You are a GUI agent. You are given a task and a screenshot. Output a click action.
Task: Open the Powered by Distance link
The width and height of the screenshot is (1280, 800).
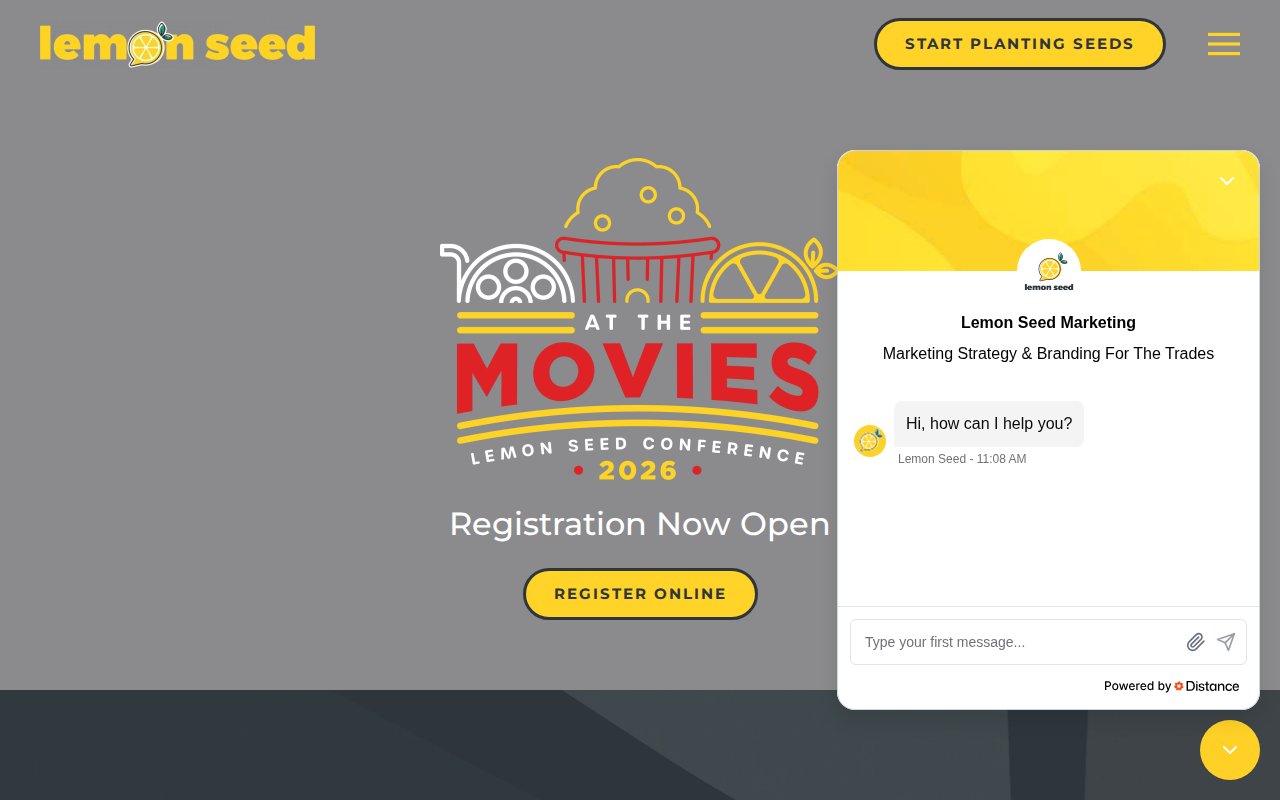[x=1171, y=686]
